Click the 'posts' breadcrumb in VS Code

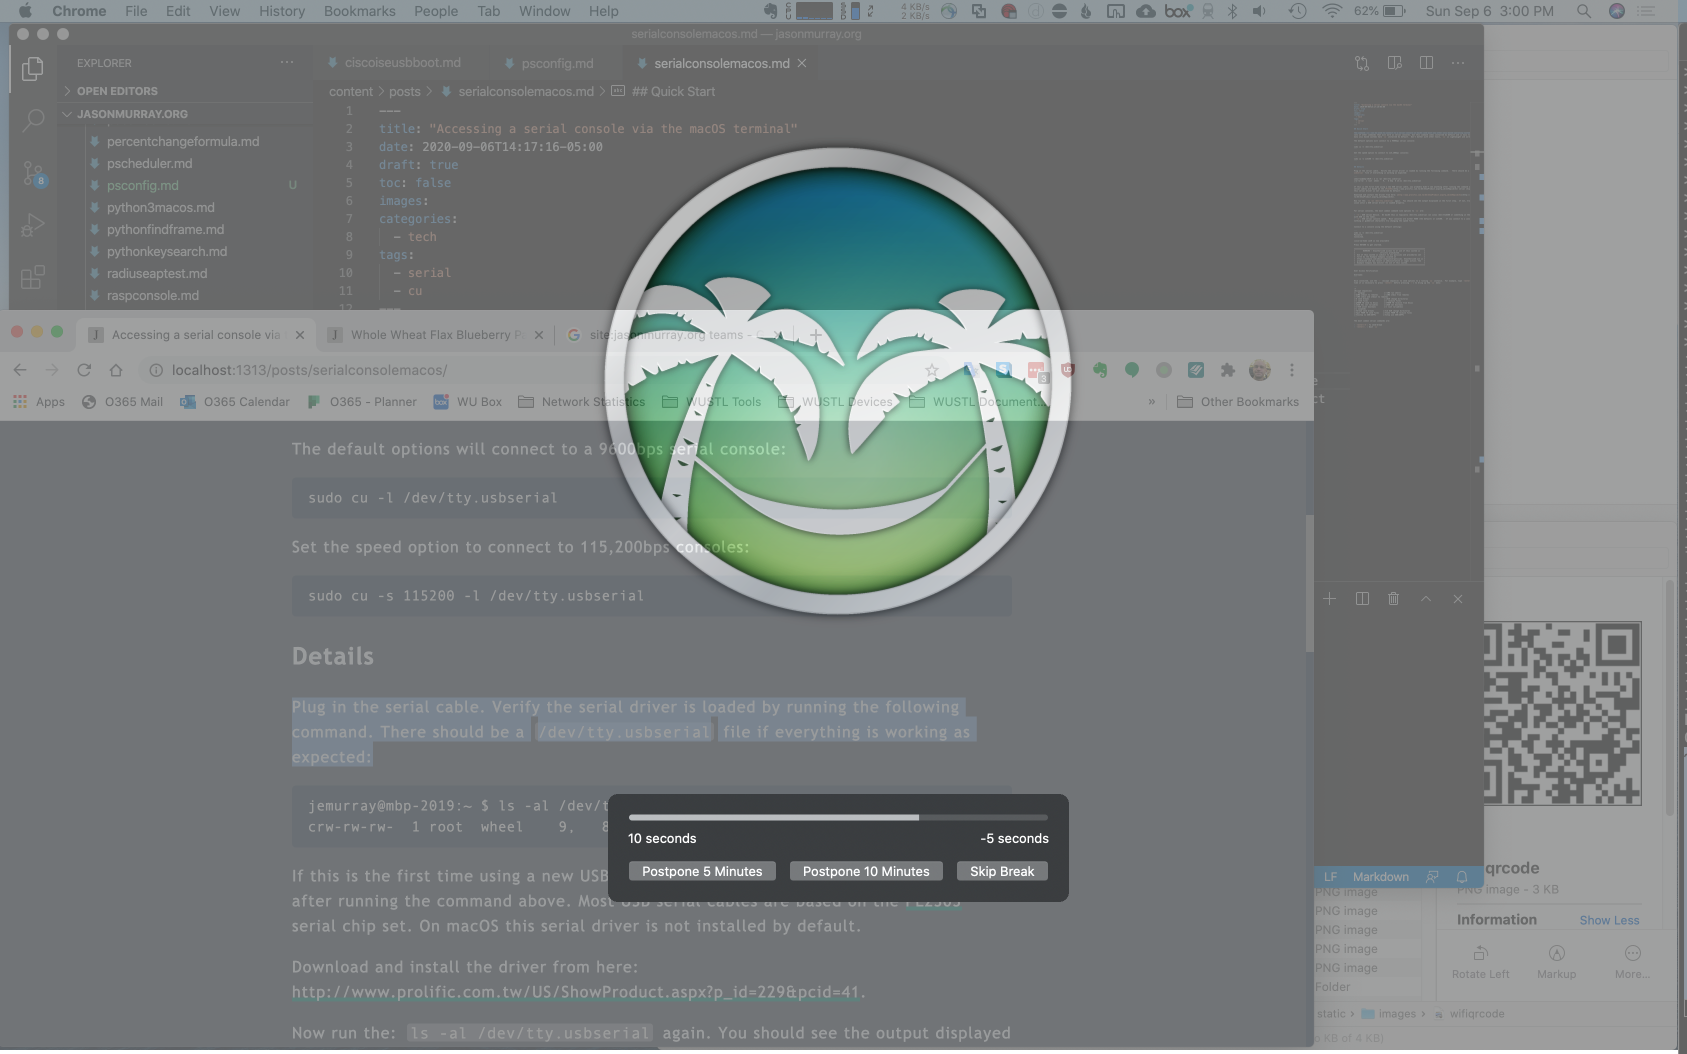405,91
